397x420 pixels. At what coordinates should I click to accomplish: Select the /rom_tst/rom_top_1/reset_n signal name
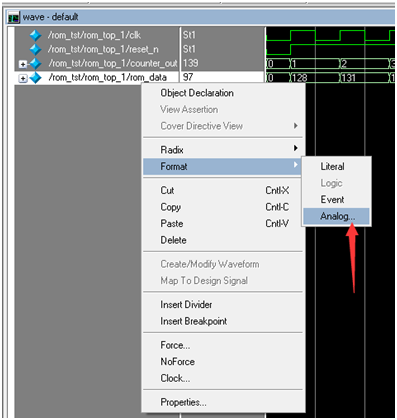click(103, 49)
